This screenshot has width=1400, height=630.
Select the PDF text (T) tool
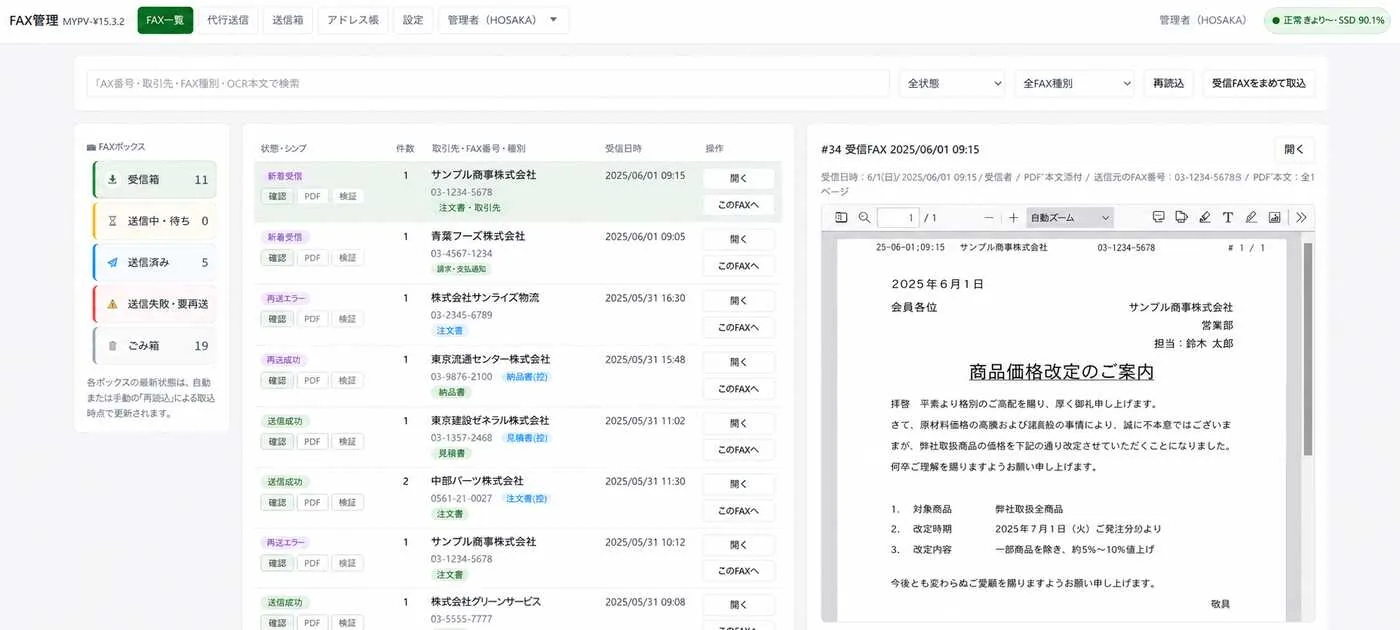(1228, 217)
